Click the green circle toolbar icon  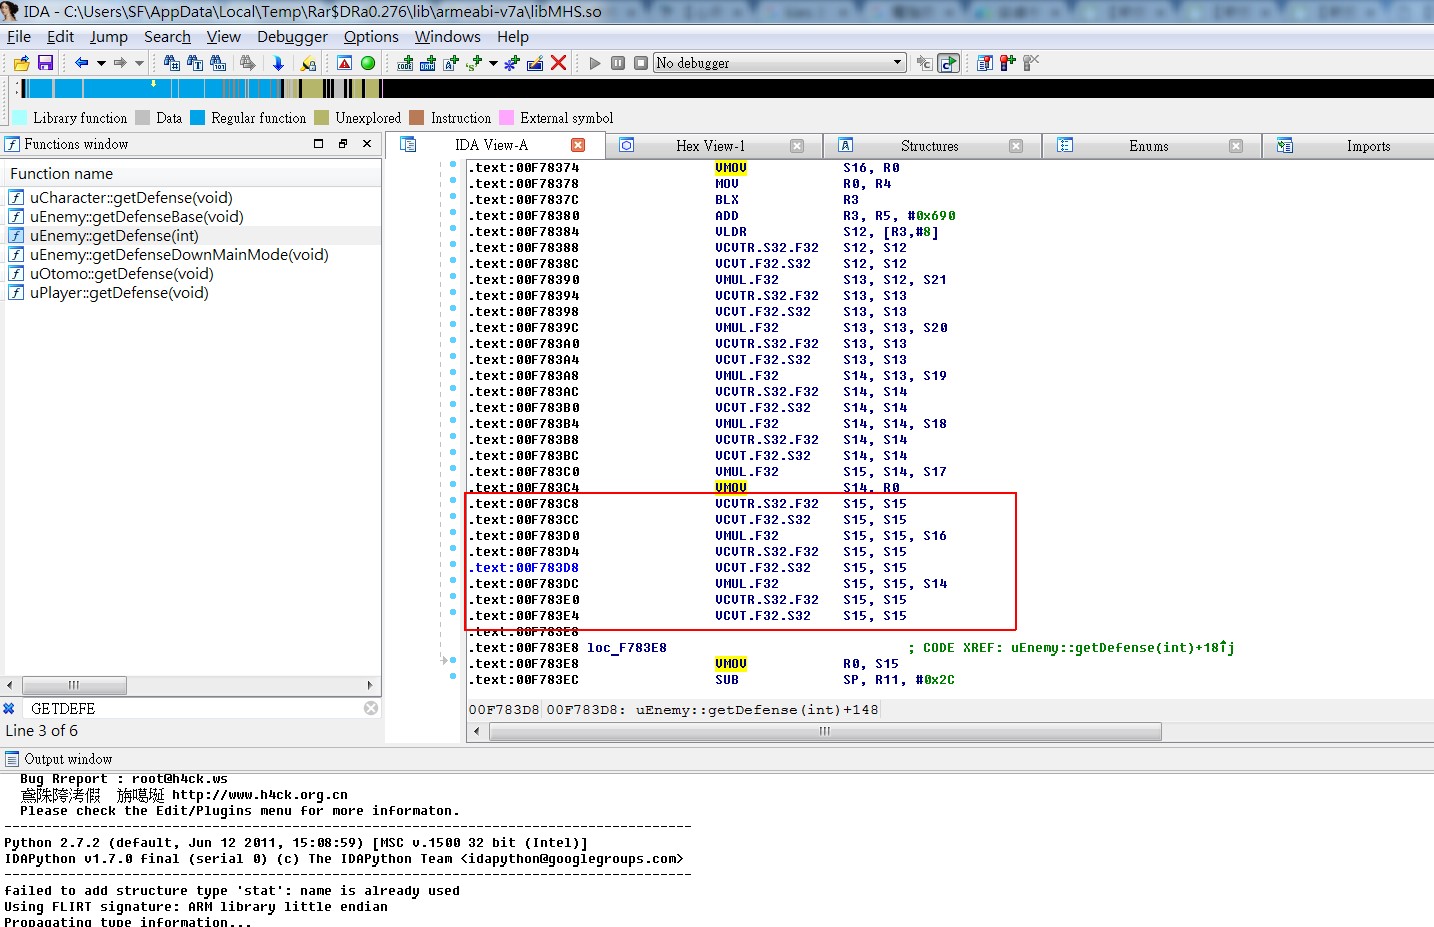point(368,63)
